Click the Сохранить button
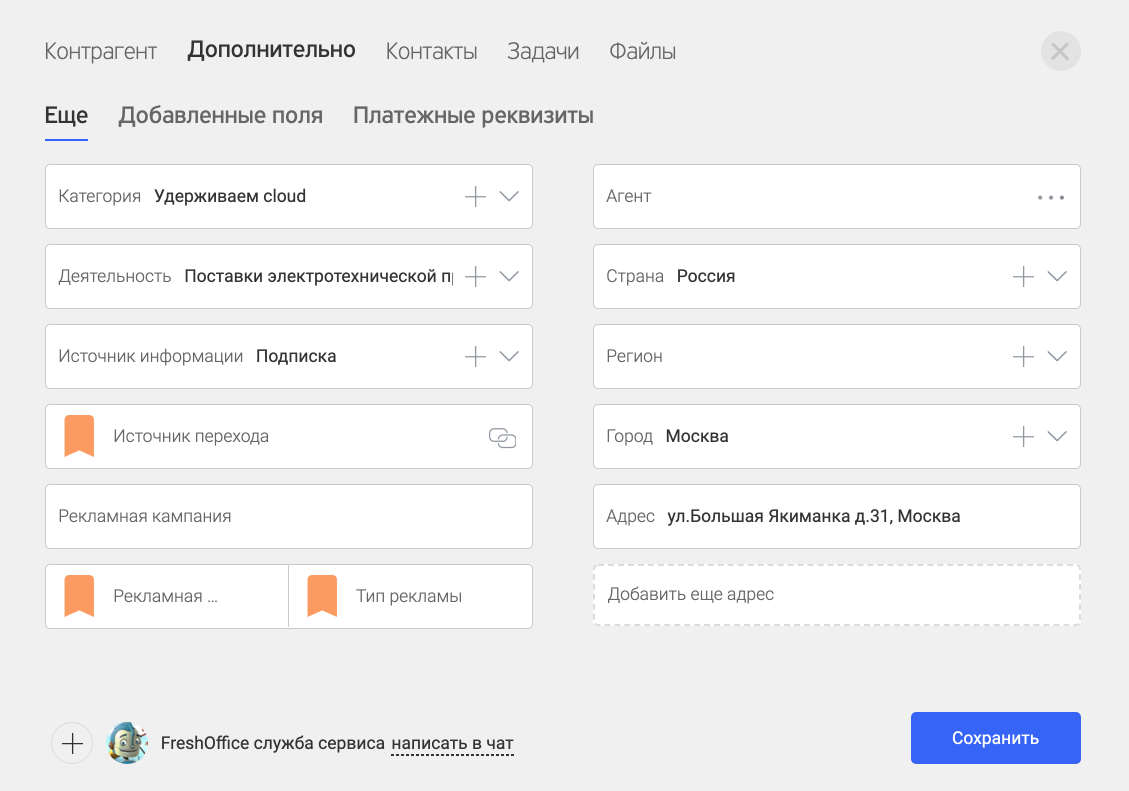This screenshot has height=791, width=1129. pos(996,738)
